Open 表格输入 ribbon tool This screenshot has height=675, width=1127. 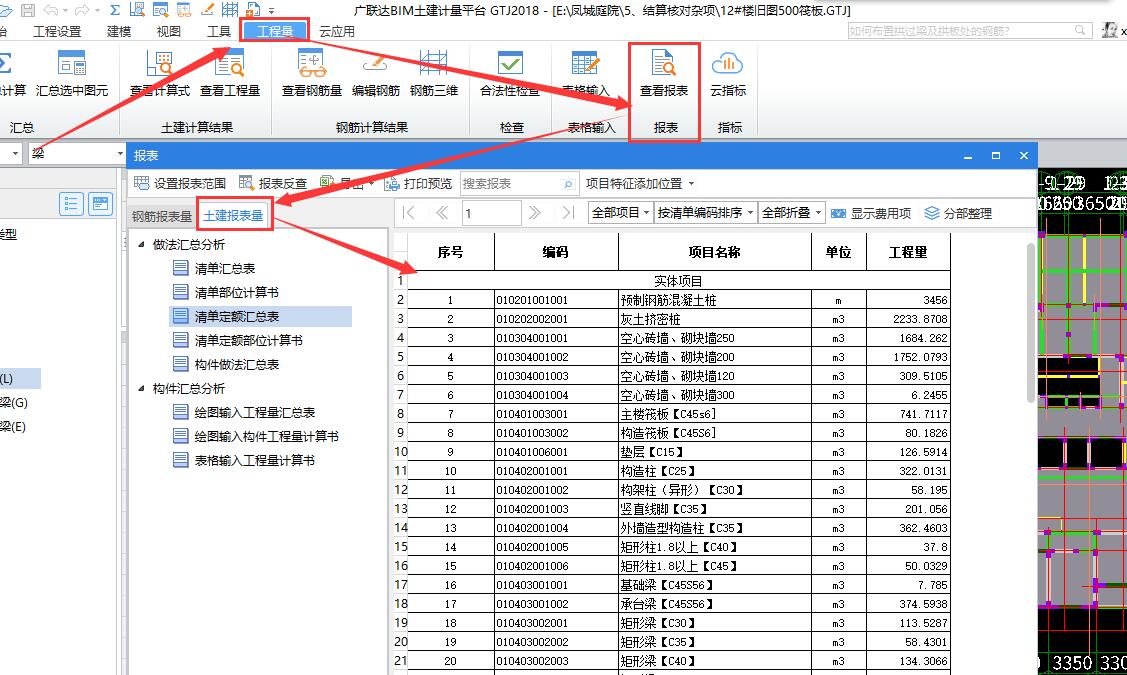pyautogui.click(x=586, y=73)
